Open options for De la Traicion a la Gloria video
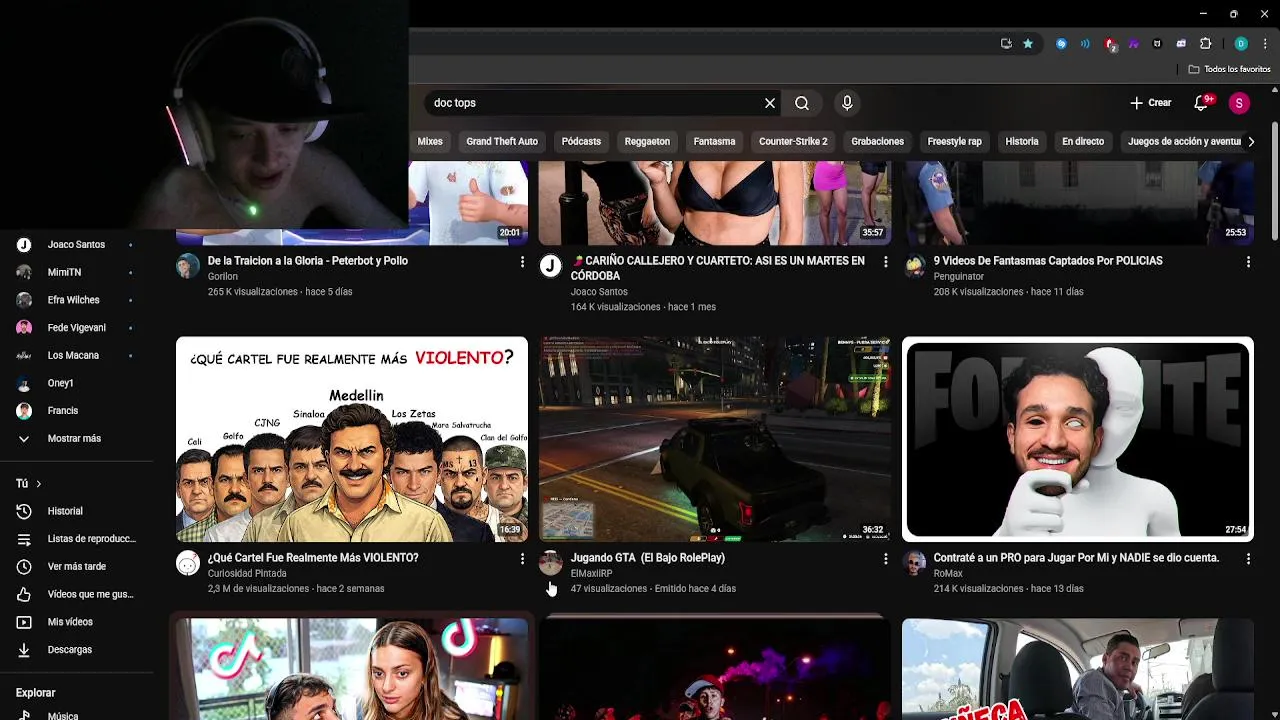 click(x=522, y=262)
